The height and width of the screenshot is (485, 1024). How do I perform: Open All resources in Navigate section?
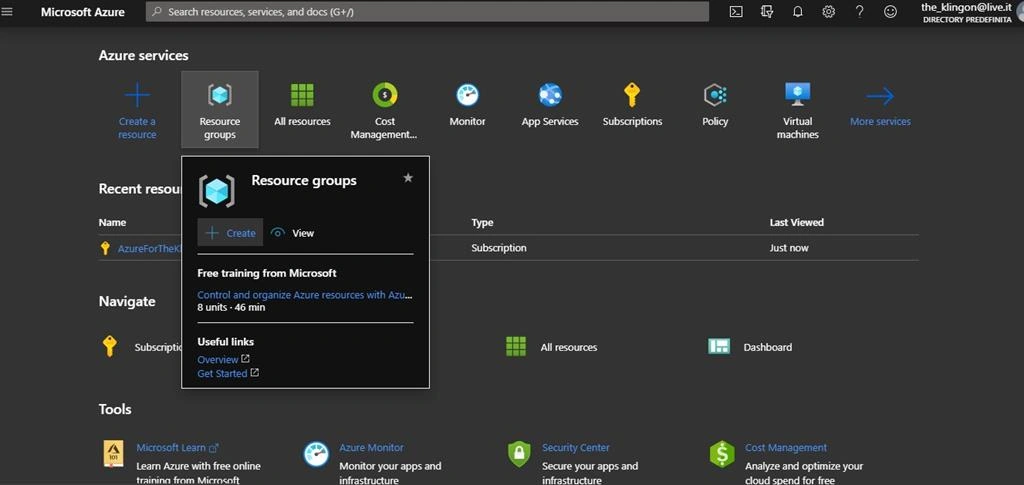(552, 347)
